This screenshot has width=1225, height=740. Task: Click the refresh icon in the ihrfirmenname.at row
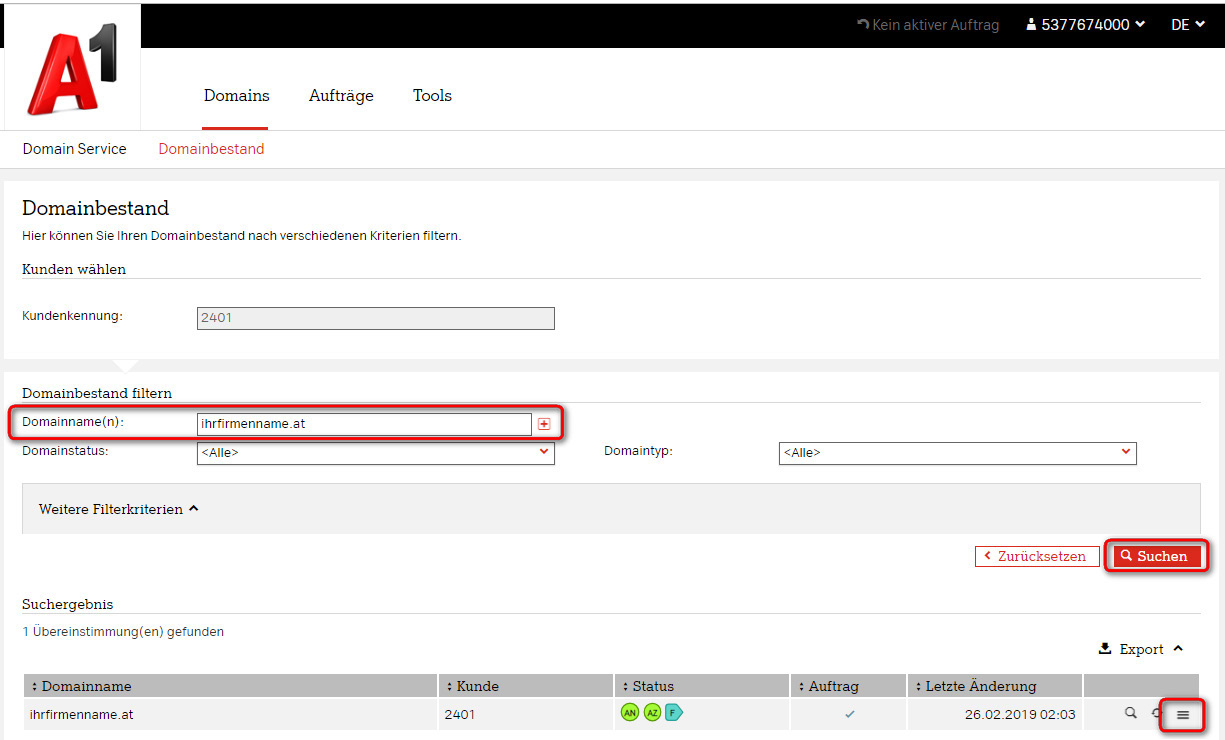tap(1156, 713)
